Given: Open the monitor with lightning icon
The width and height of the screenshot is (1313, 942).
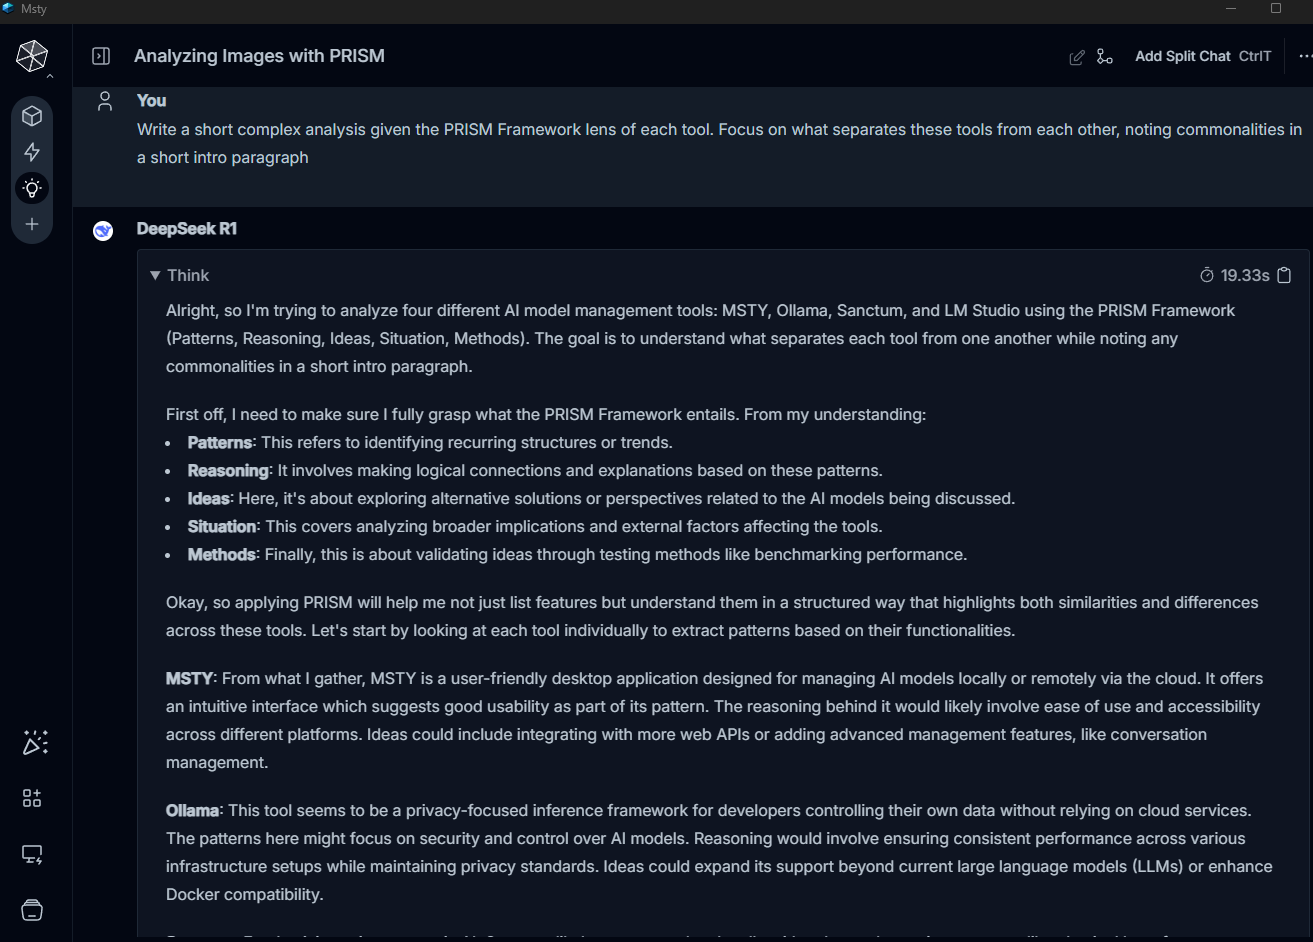Looking at the screenshot, I should tap(32, 854).
